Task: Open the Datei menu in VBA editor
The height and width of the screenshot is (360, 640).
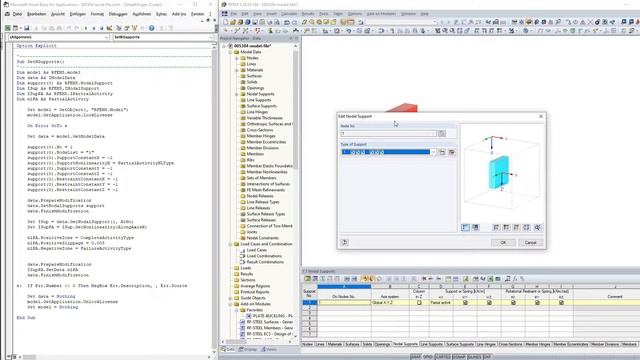Action: tap(17, 14)
